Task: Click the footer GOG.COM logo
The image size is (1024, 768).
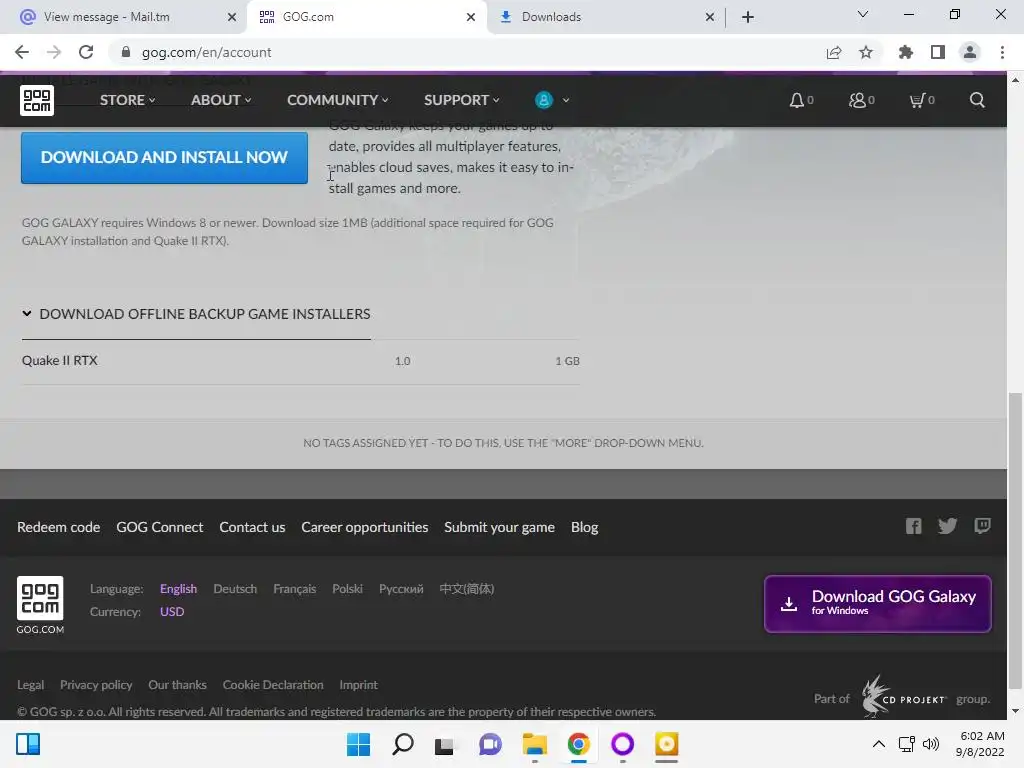Action: point(40,605)
